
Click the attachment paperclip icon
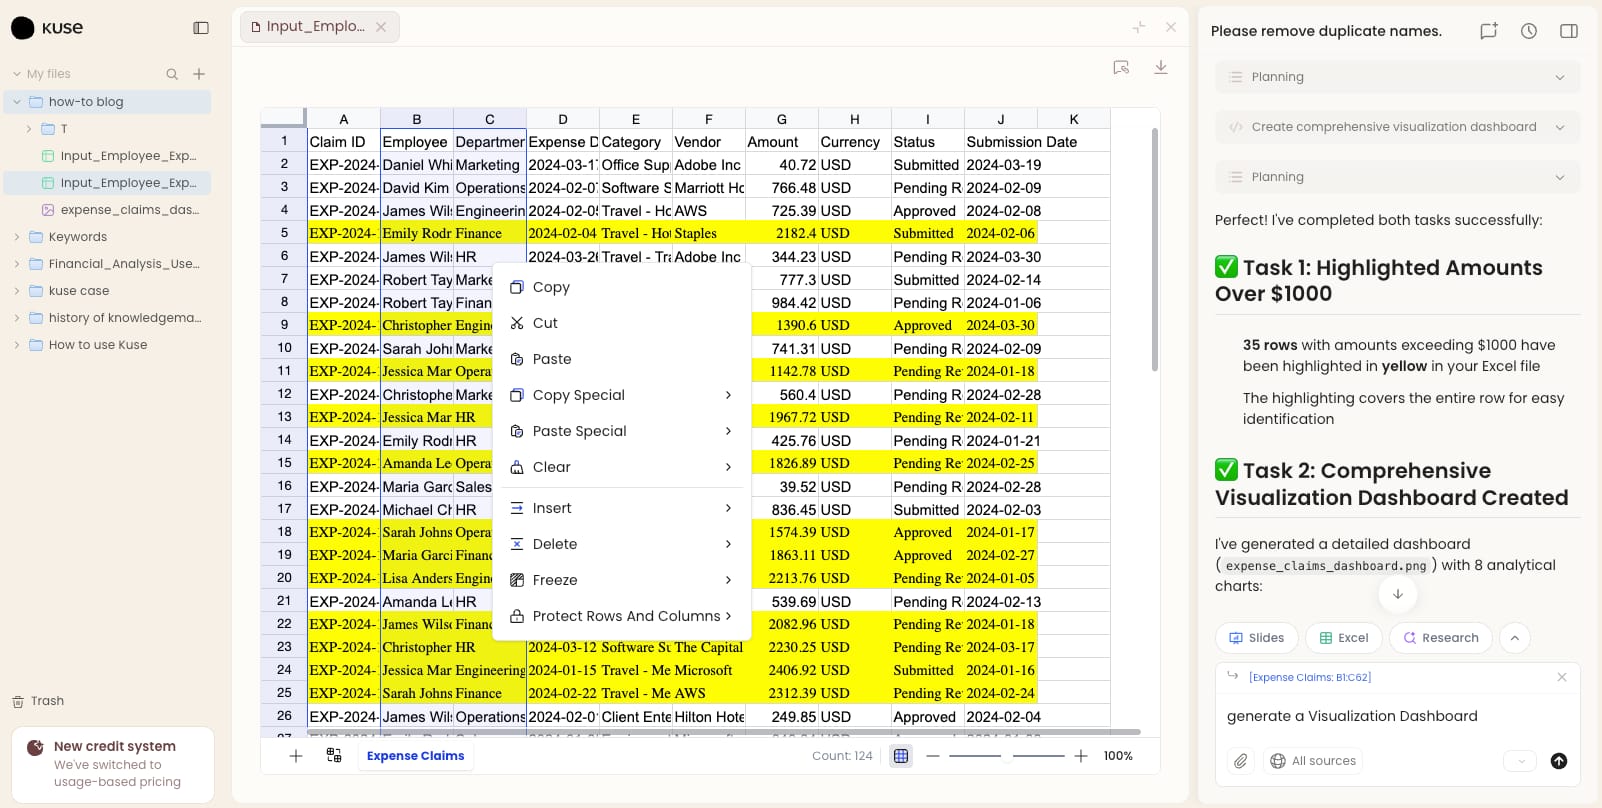(1241, 761)
